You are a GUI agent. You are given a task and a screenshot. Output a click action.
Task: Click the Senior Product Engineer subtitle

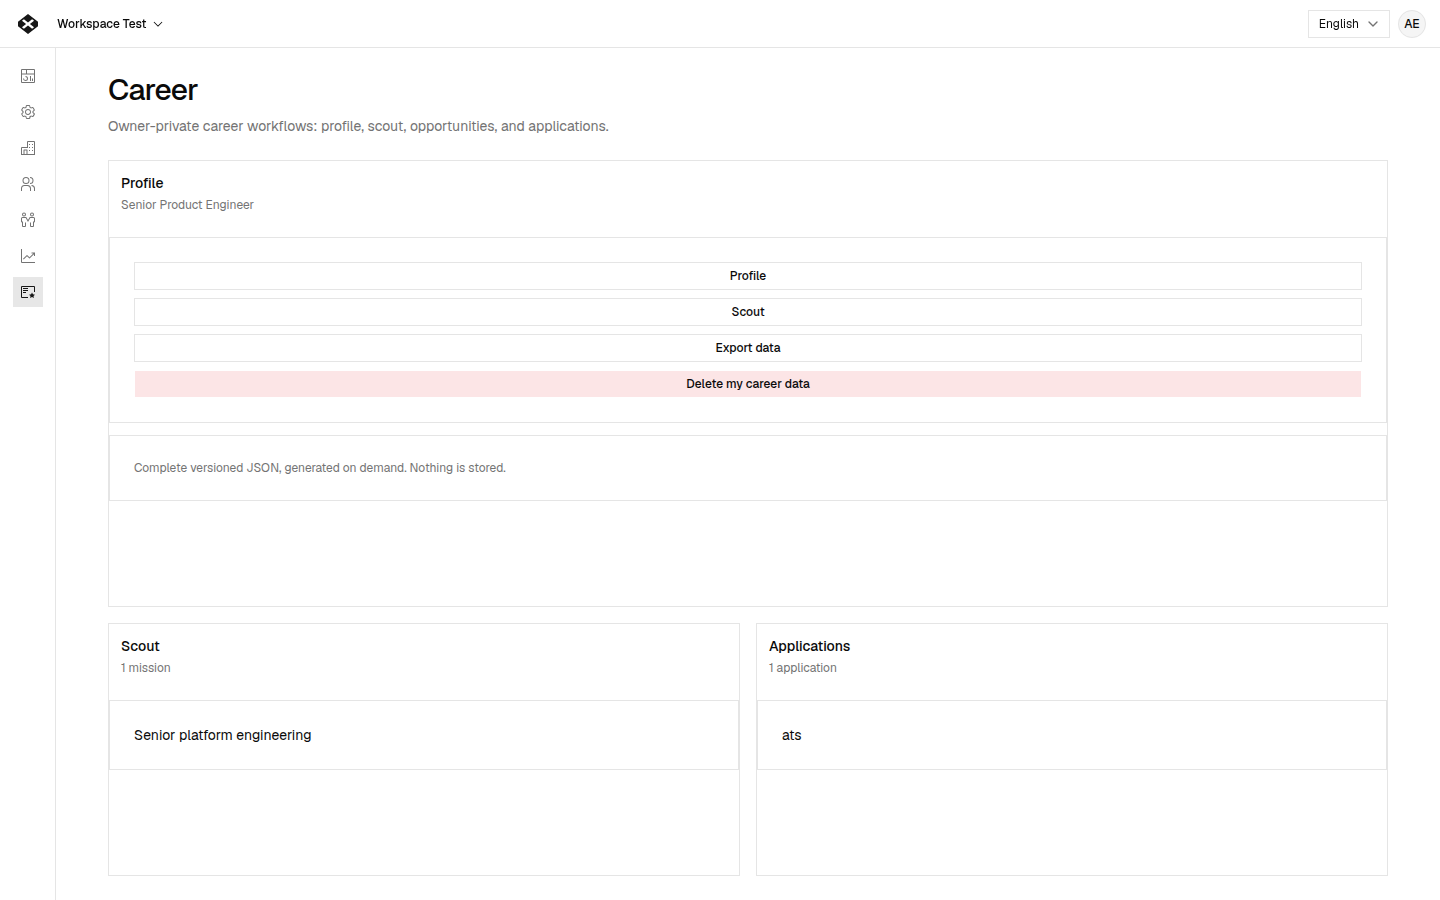[187, 205]
